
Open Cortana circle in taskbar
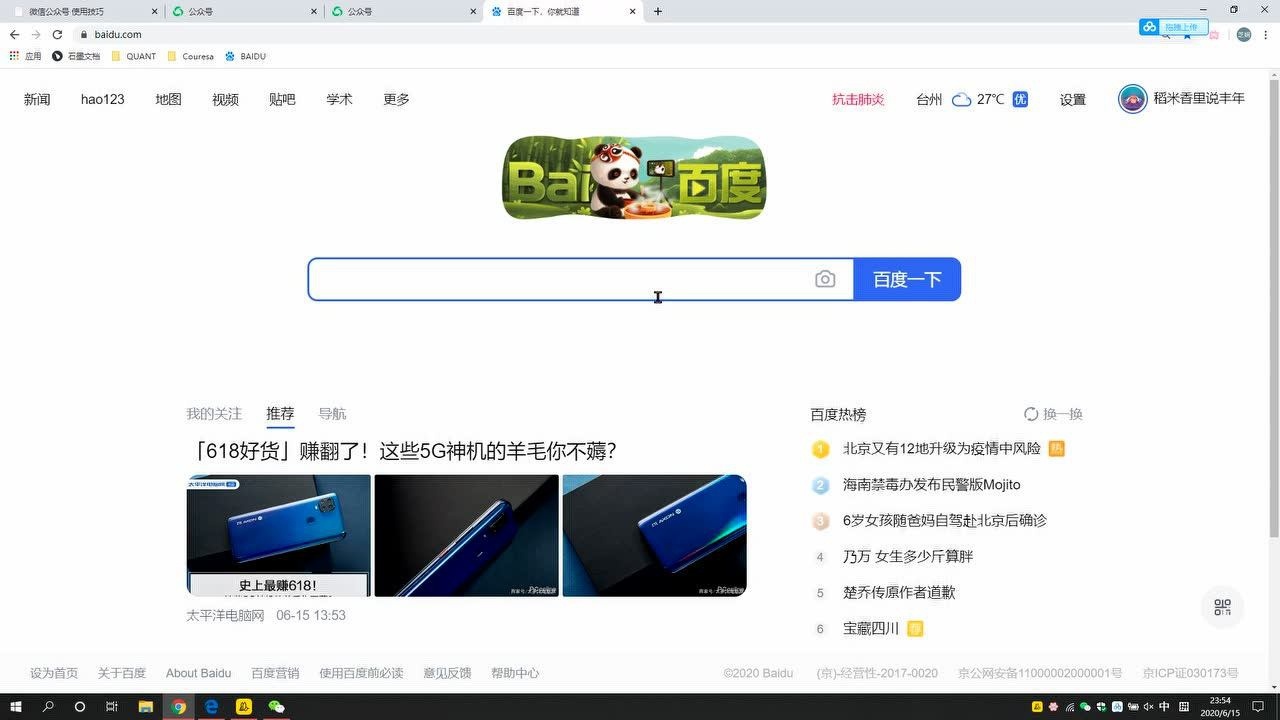(x=80, y=707)
